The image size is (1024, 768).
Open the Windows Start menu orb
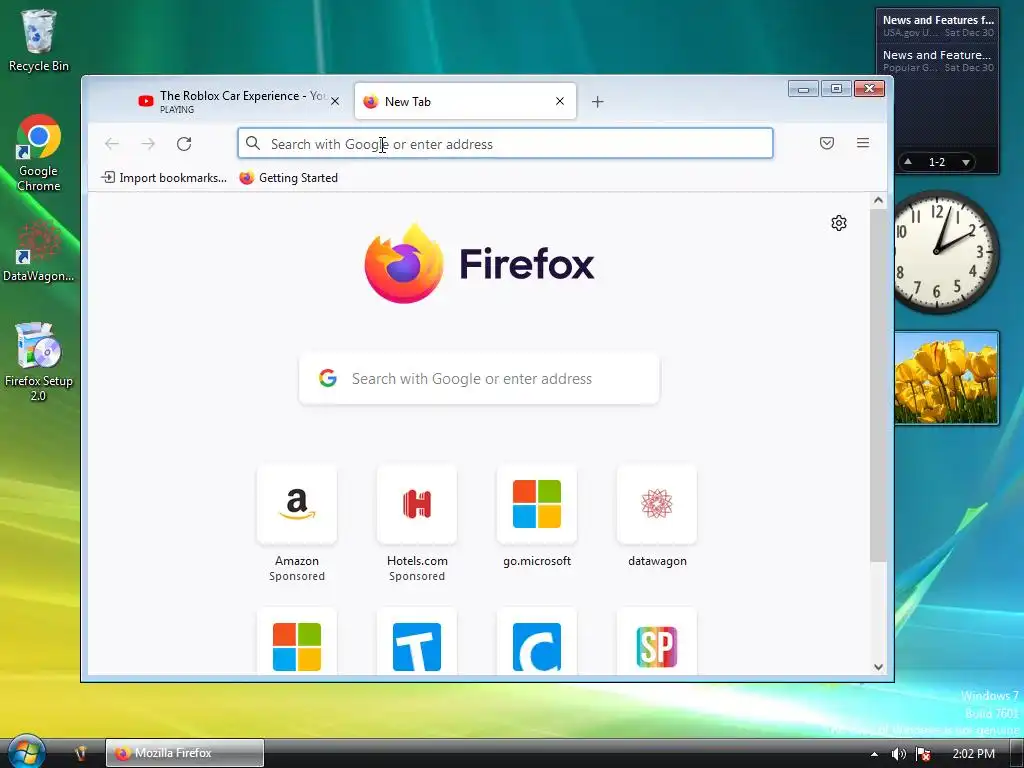26,752
